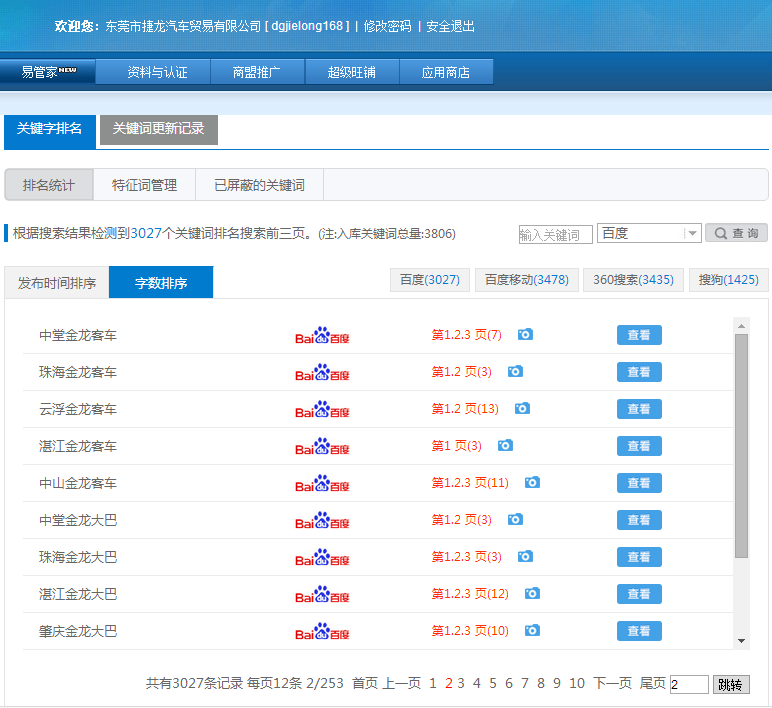Click the camera icon for 肇庆金龙大巴
The height and width of the screenshot is (708, 772).
click(532, 630)
